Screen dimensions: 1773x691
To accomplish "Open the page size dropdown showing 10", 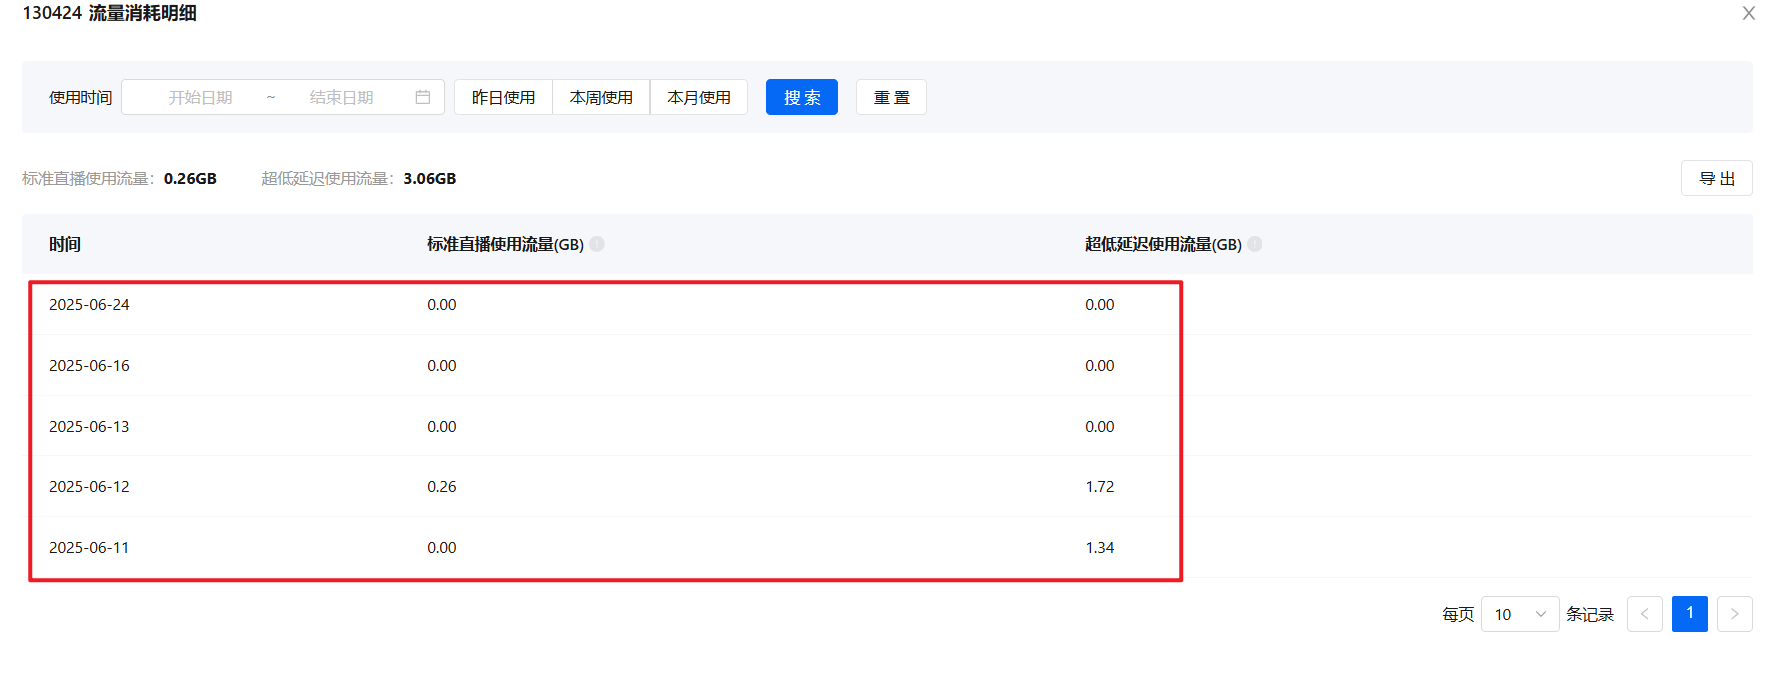I will pos(1519,614).
